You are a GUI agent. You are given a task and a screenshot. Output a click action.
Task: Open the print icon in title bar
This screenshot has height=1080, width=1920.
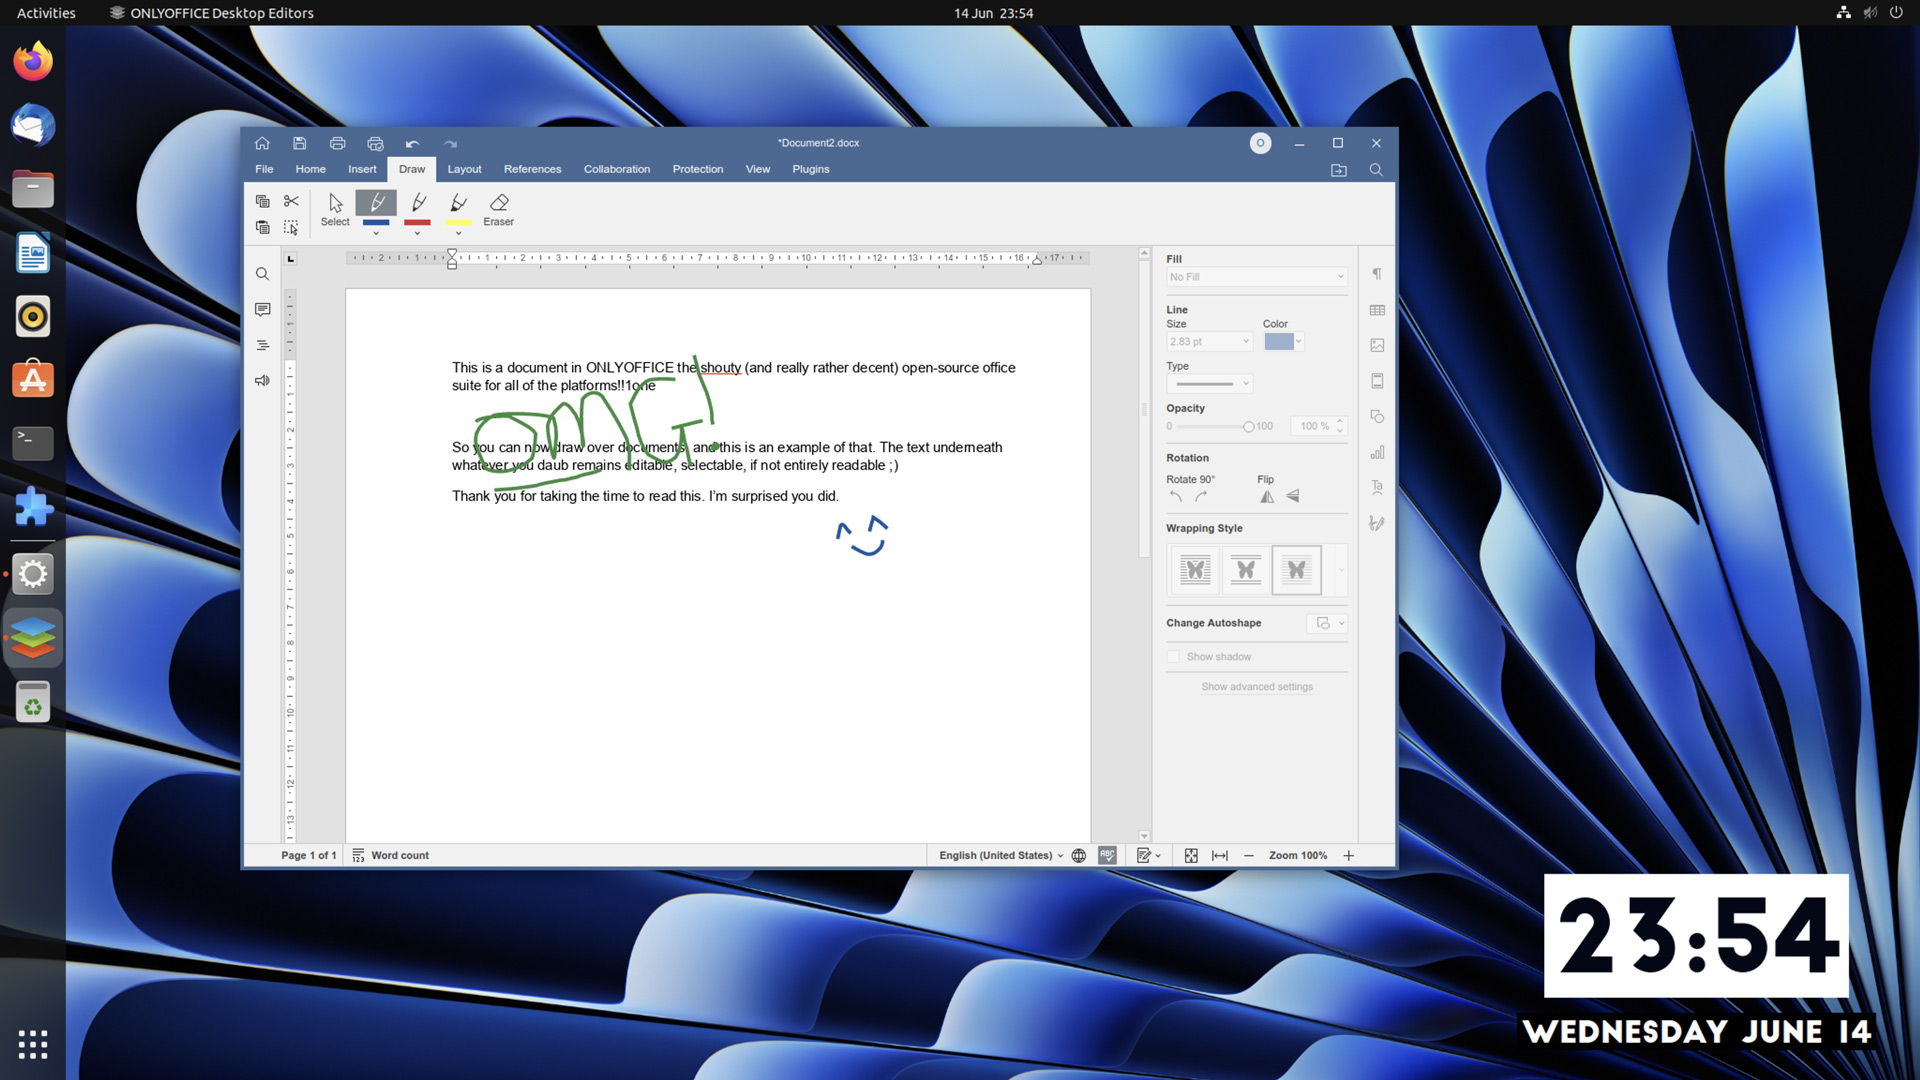point(337,143)
